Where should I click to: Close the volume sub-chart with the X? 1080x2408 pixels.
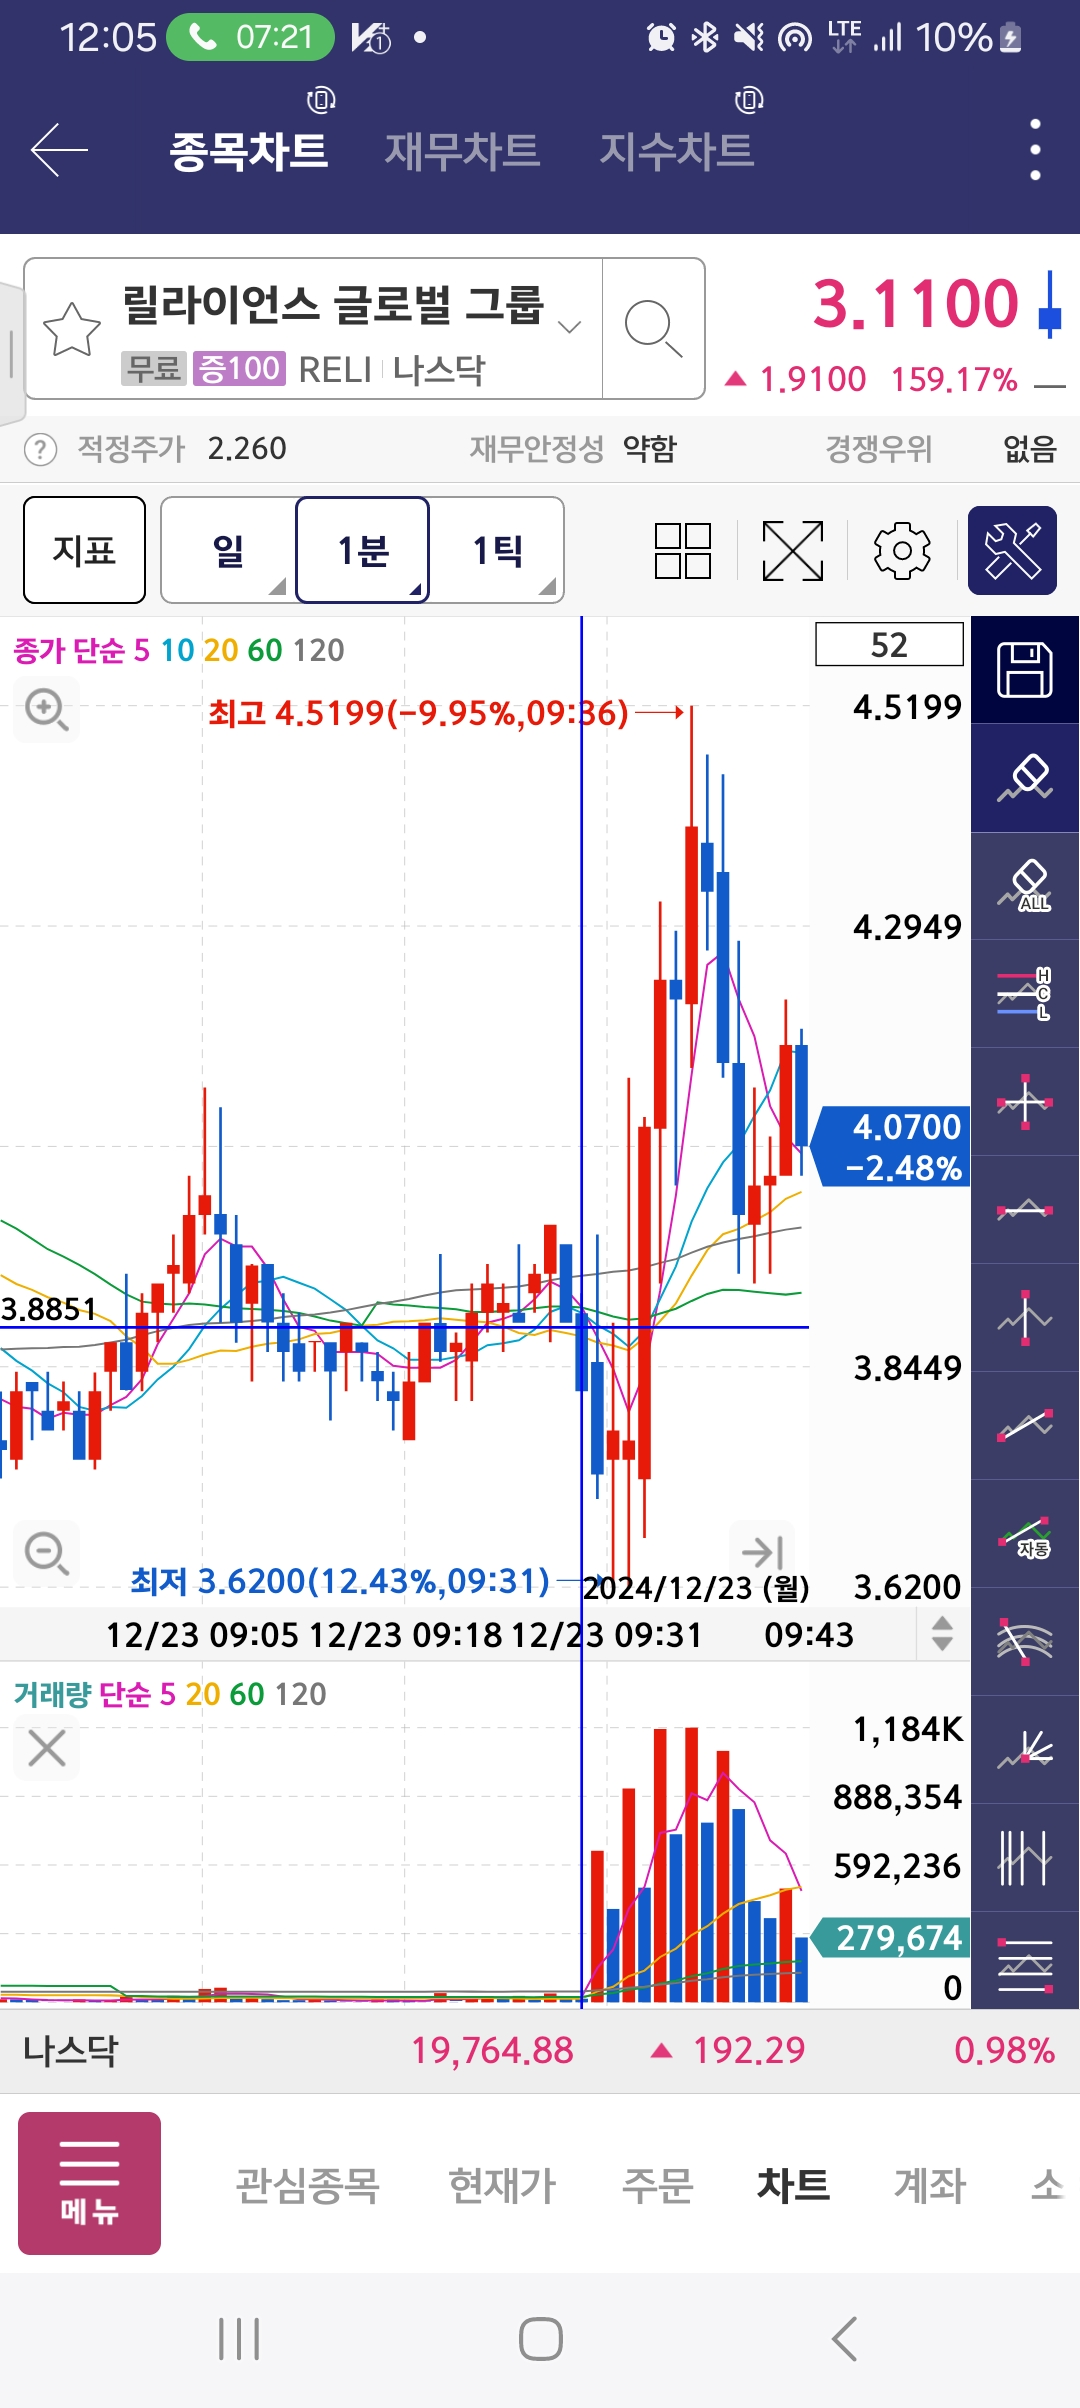[46, 1748]
